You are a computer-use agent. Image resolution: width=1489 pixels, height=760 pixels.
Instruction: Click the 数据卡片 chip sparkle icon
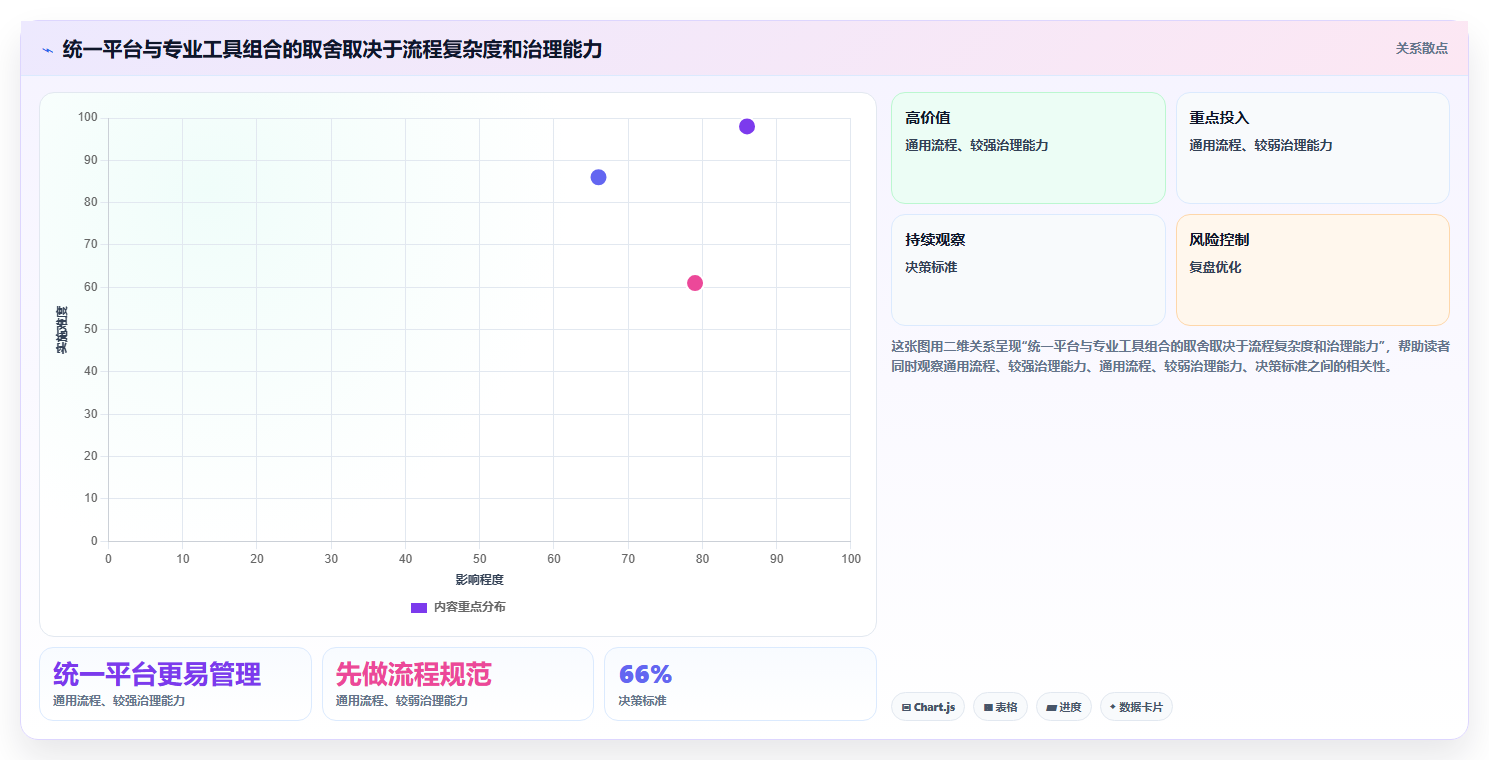pos(1113,707)
